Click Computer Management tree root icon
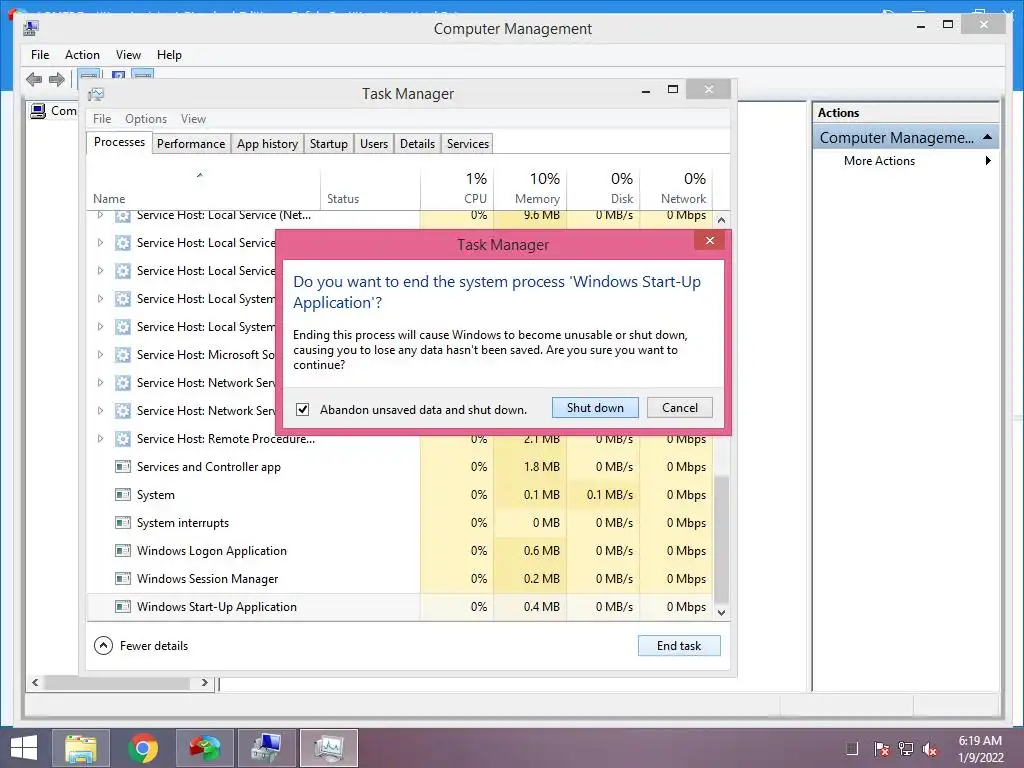 (x=39, y=110)
